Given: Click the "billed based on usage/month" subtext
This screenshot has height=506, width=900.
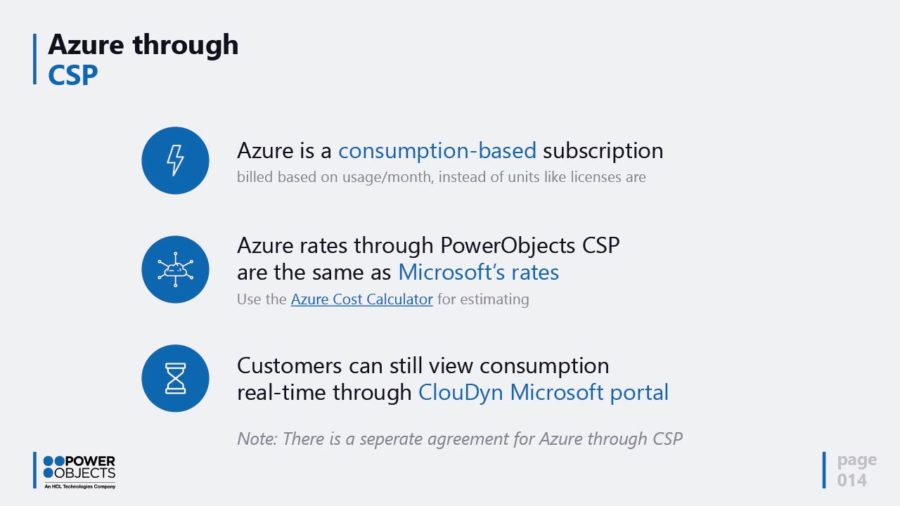Looking at the screenshot, I should pyautogui.click(x=441, y=178).
